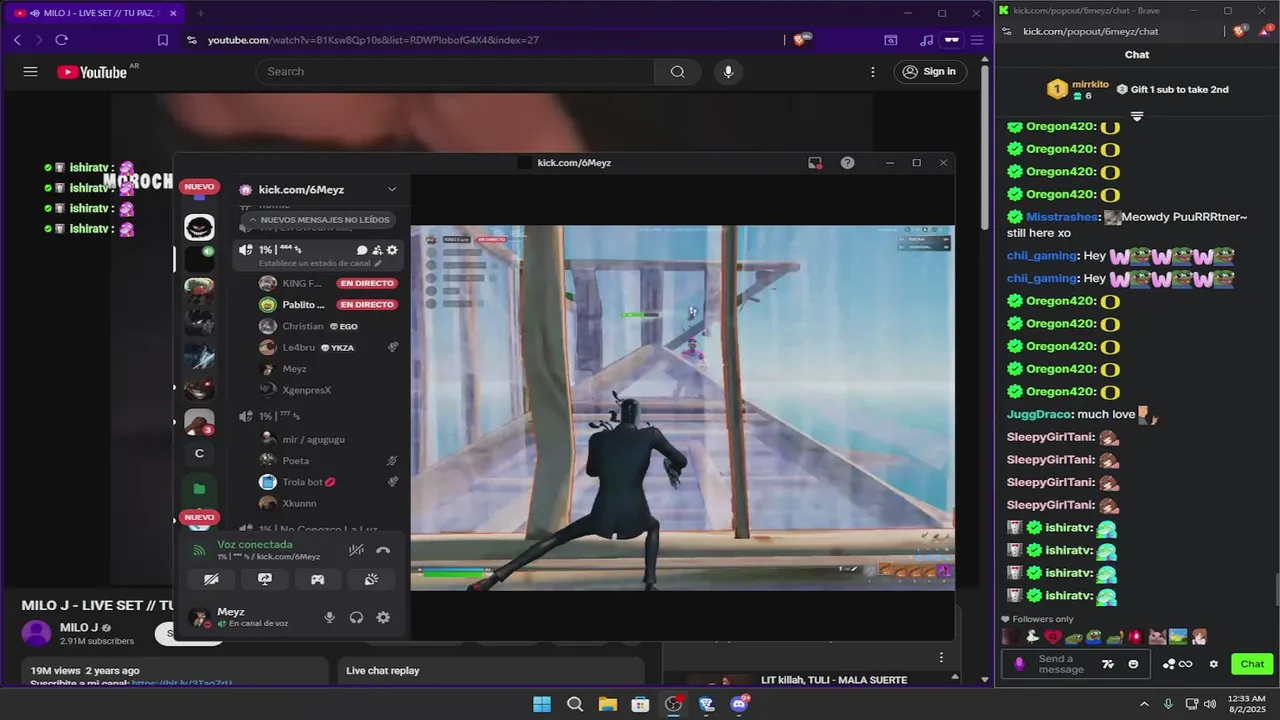Open Windows Start menu
Viewport: 1280px width, 720px height.
[542, 704]
